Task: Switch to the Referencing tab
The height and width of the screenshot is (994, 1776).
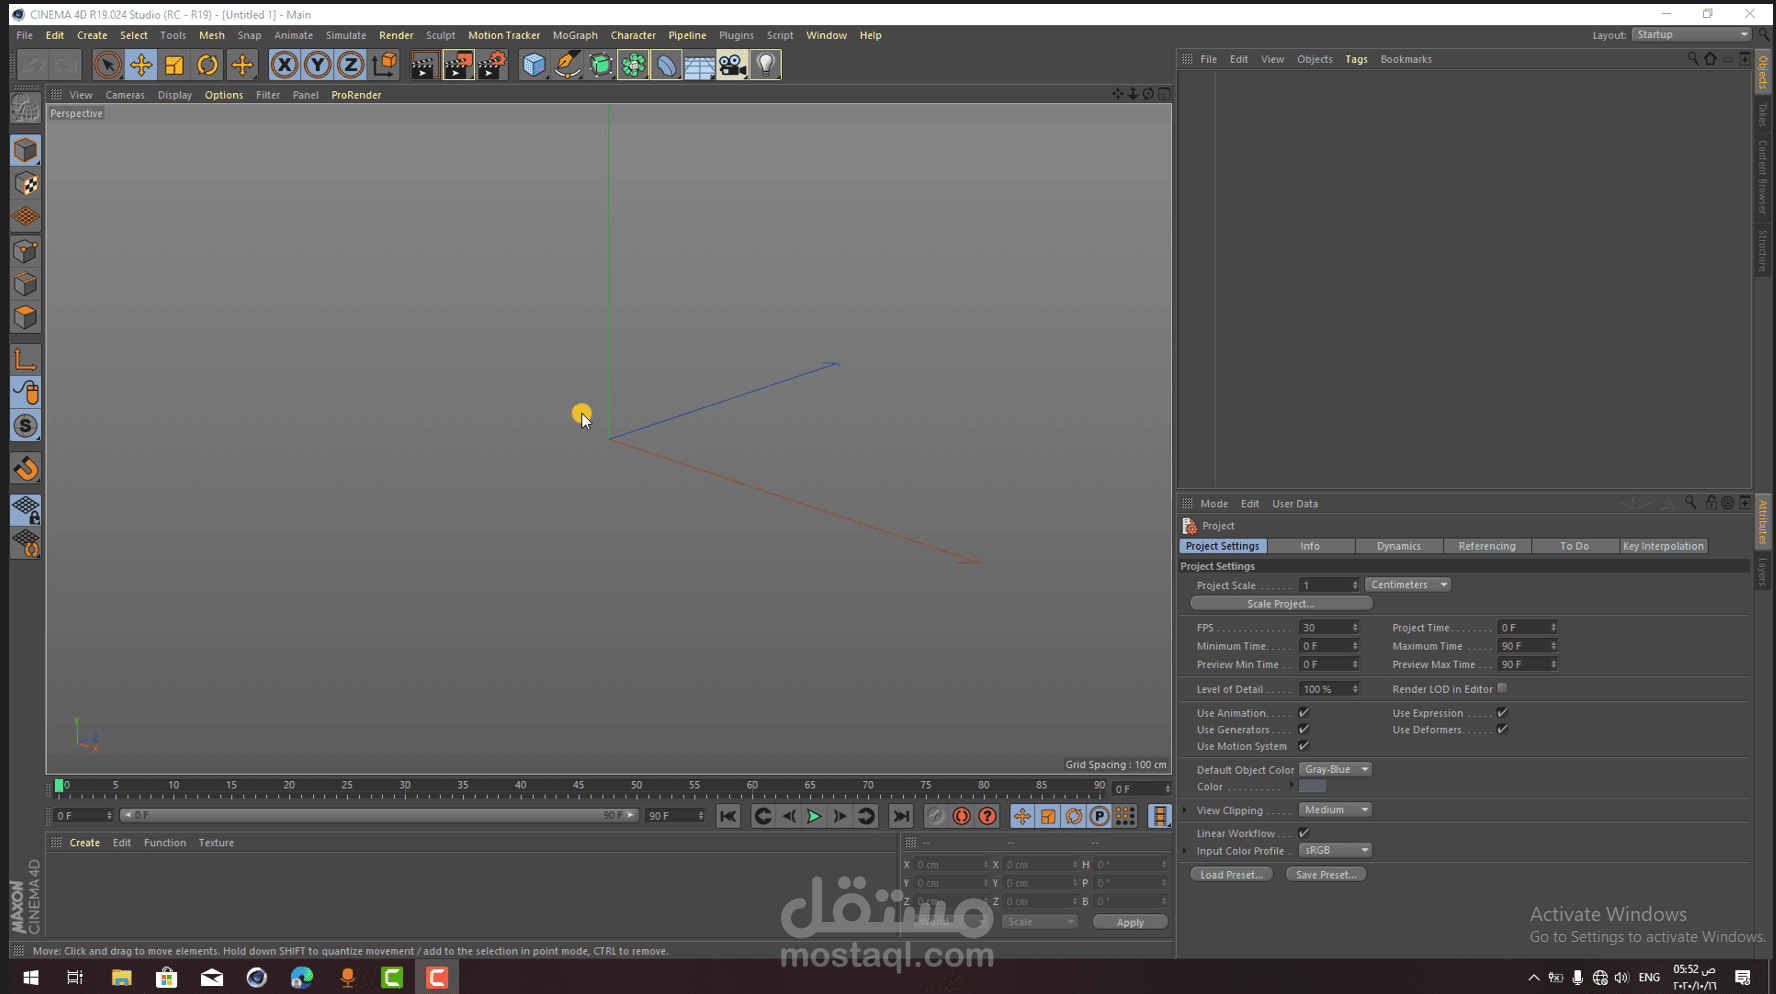Action: 1487,546
